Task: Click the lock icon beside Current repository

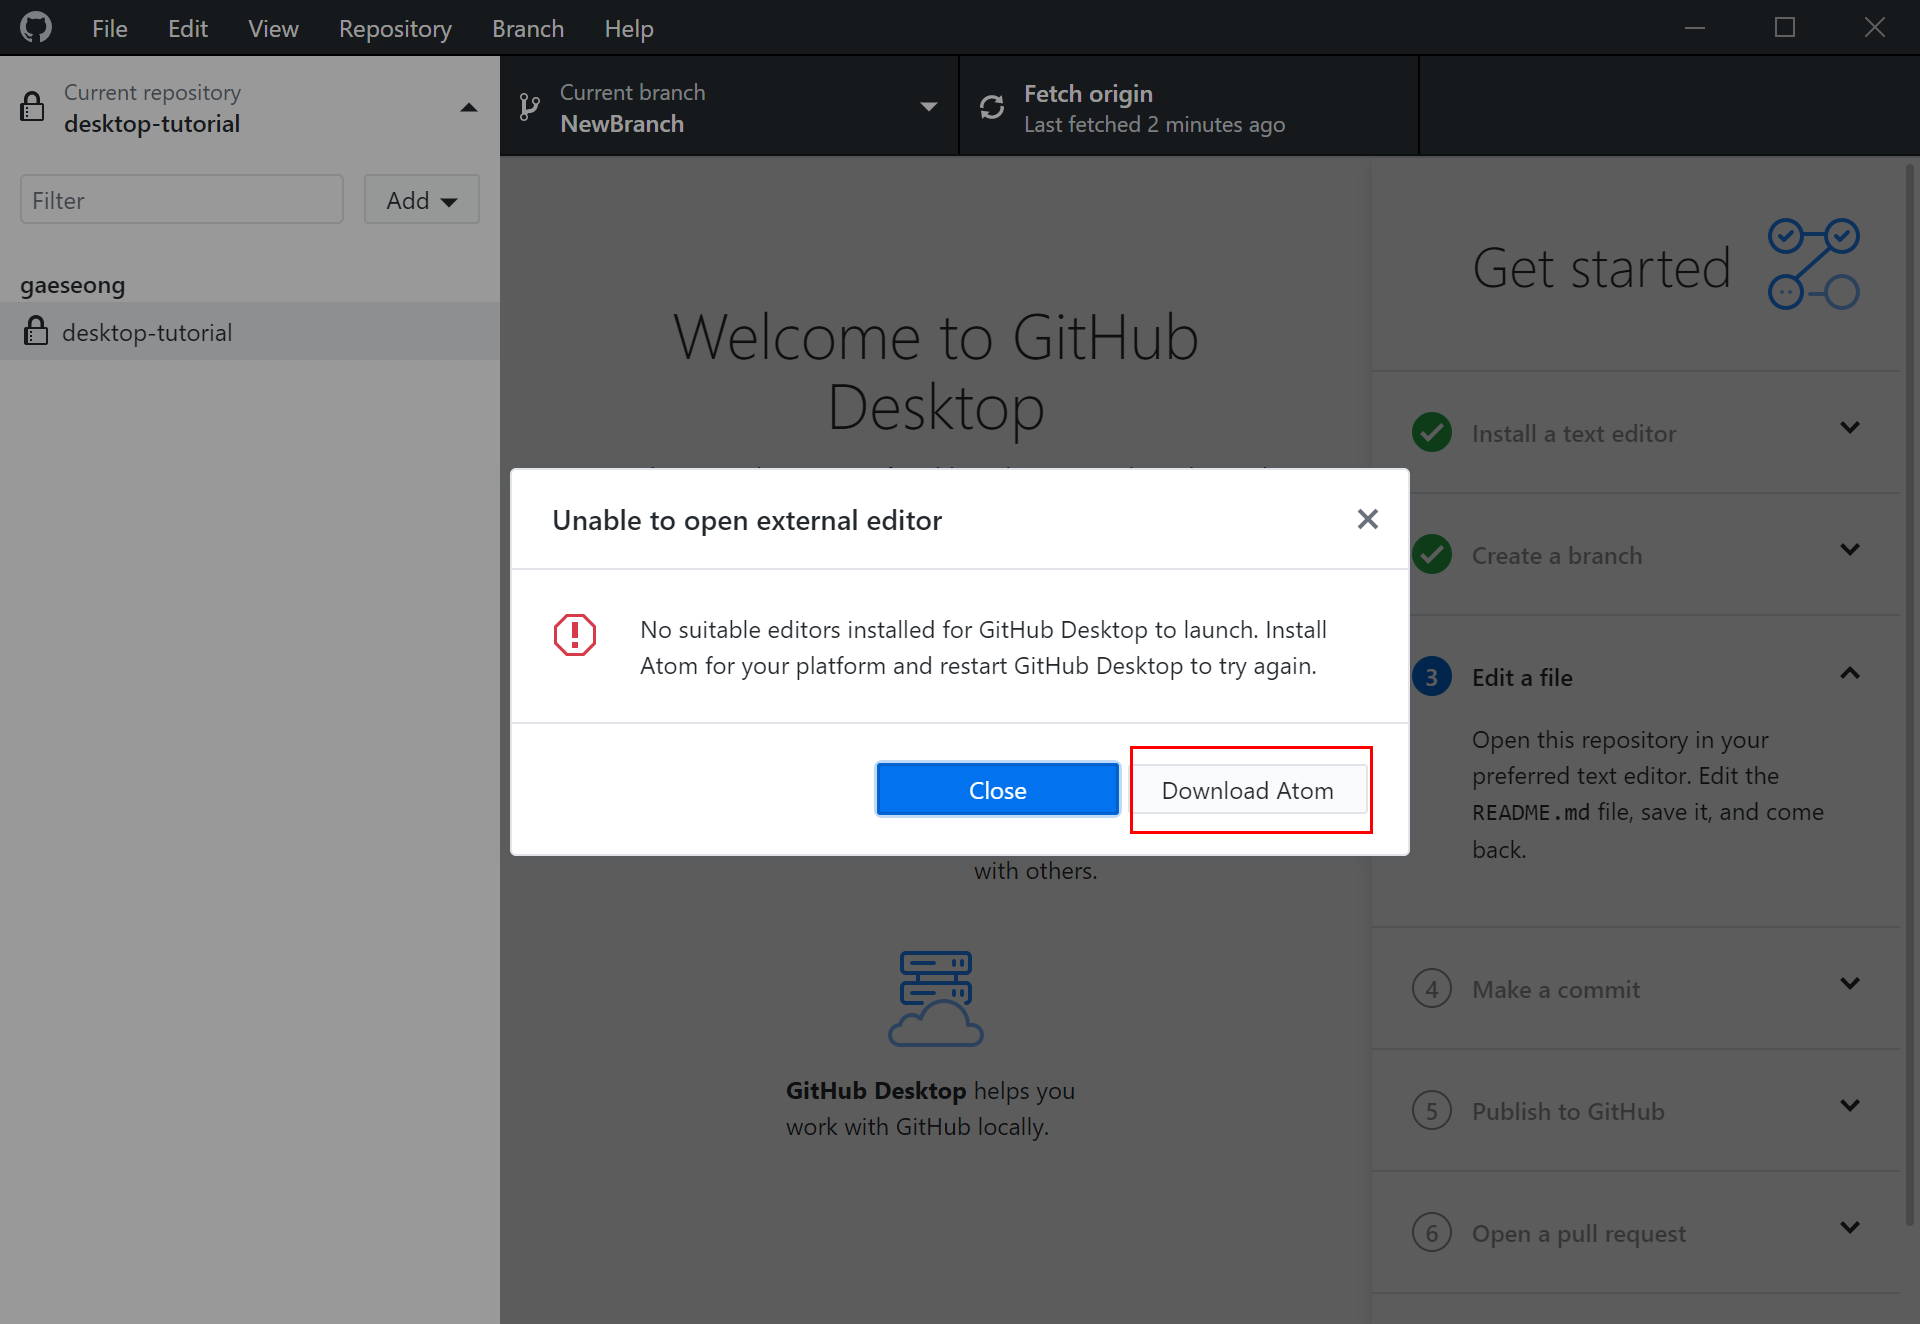Action: point(32,106)
